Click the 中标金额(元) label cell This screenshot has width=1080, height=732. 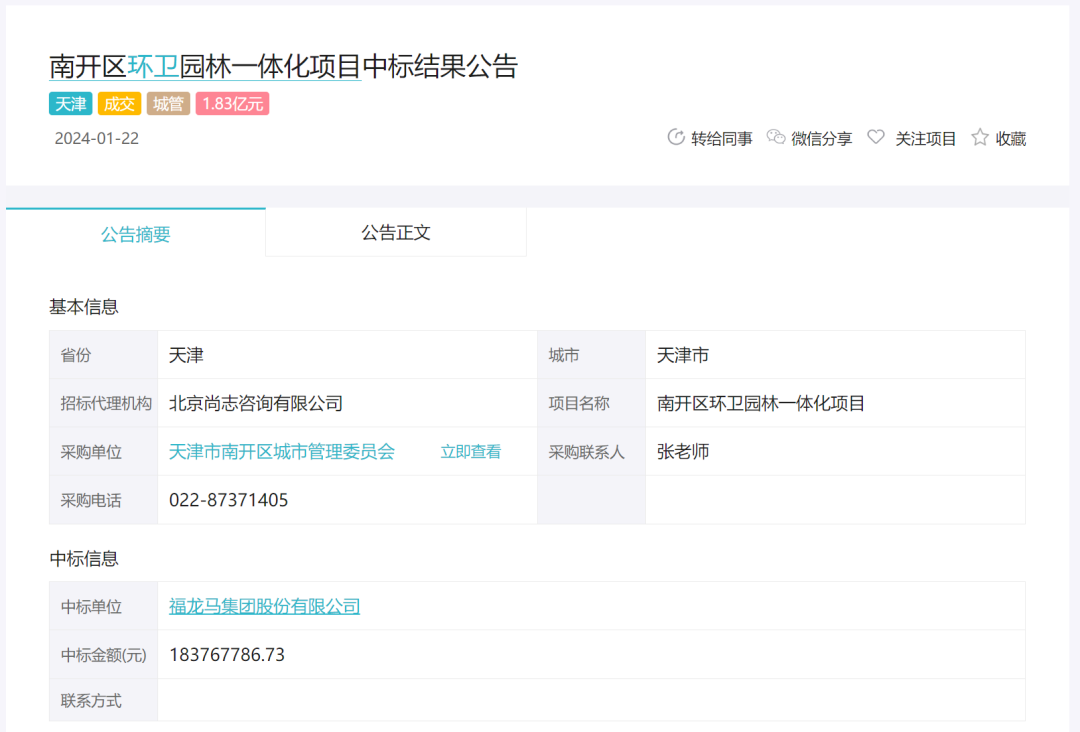pos(103,654)
